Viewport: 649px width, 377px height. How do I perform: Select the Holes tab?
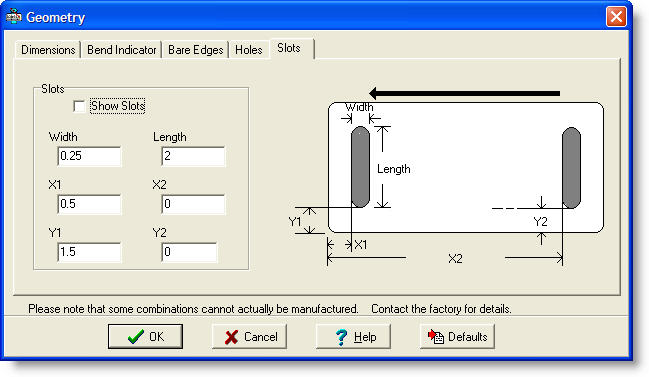point(248,50)
